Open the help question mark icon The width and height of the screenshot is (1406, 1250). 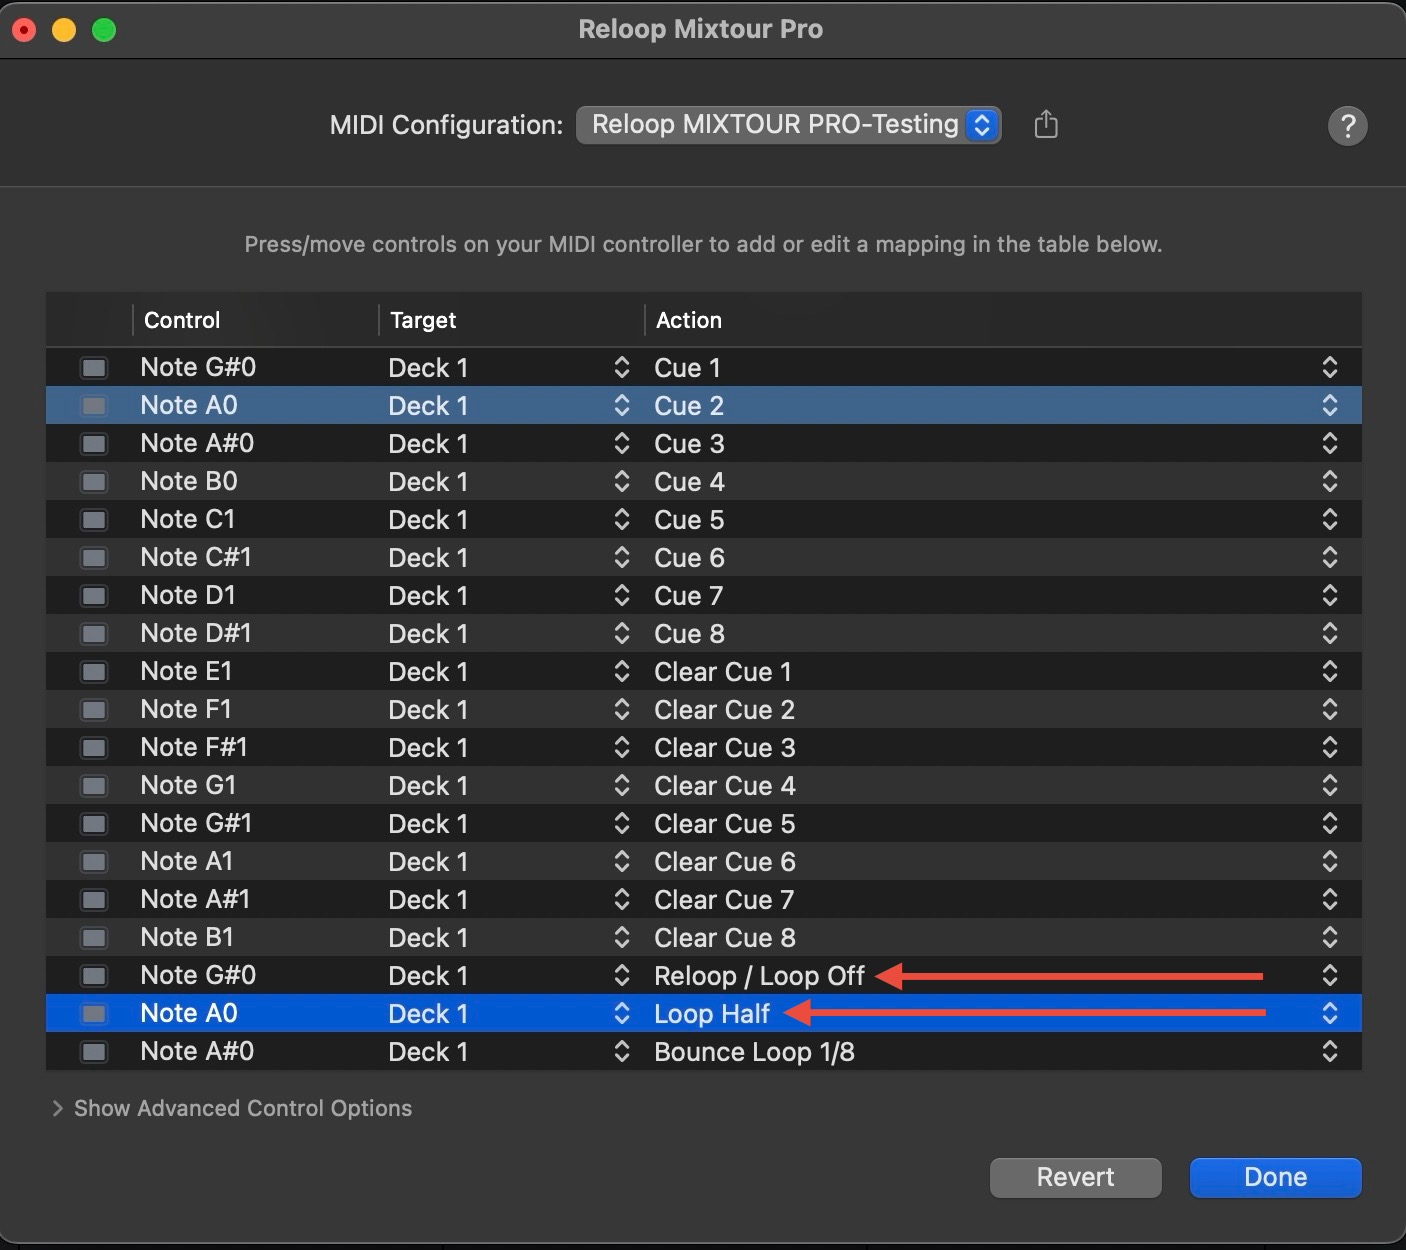(1347, 126)
